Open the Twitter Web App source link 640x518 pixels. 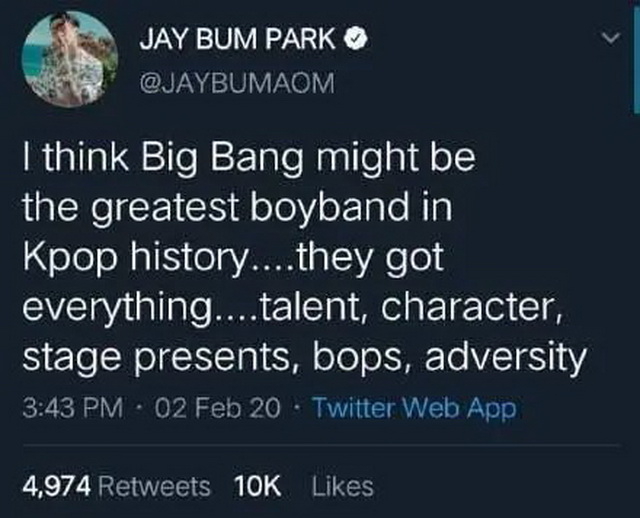(414, 408)
